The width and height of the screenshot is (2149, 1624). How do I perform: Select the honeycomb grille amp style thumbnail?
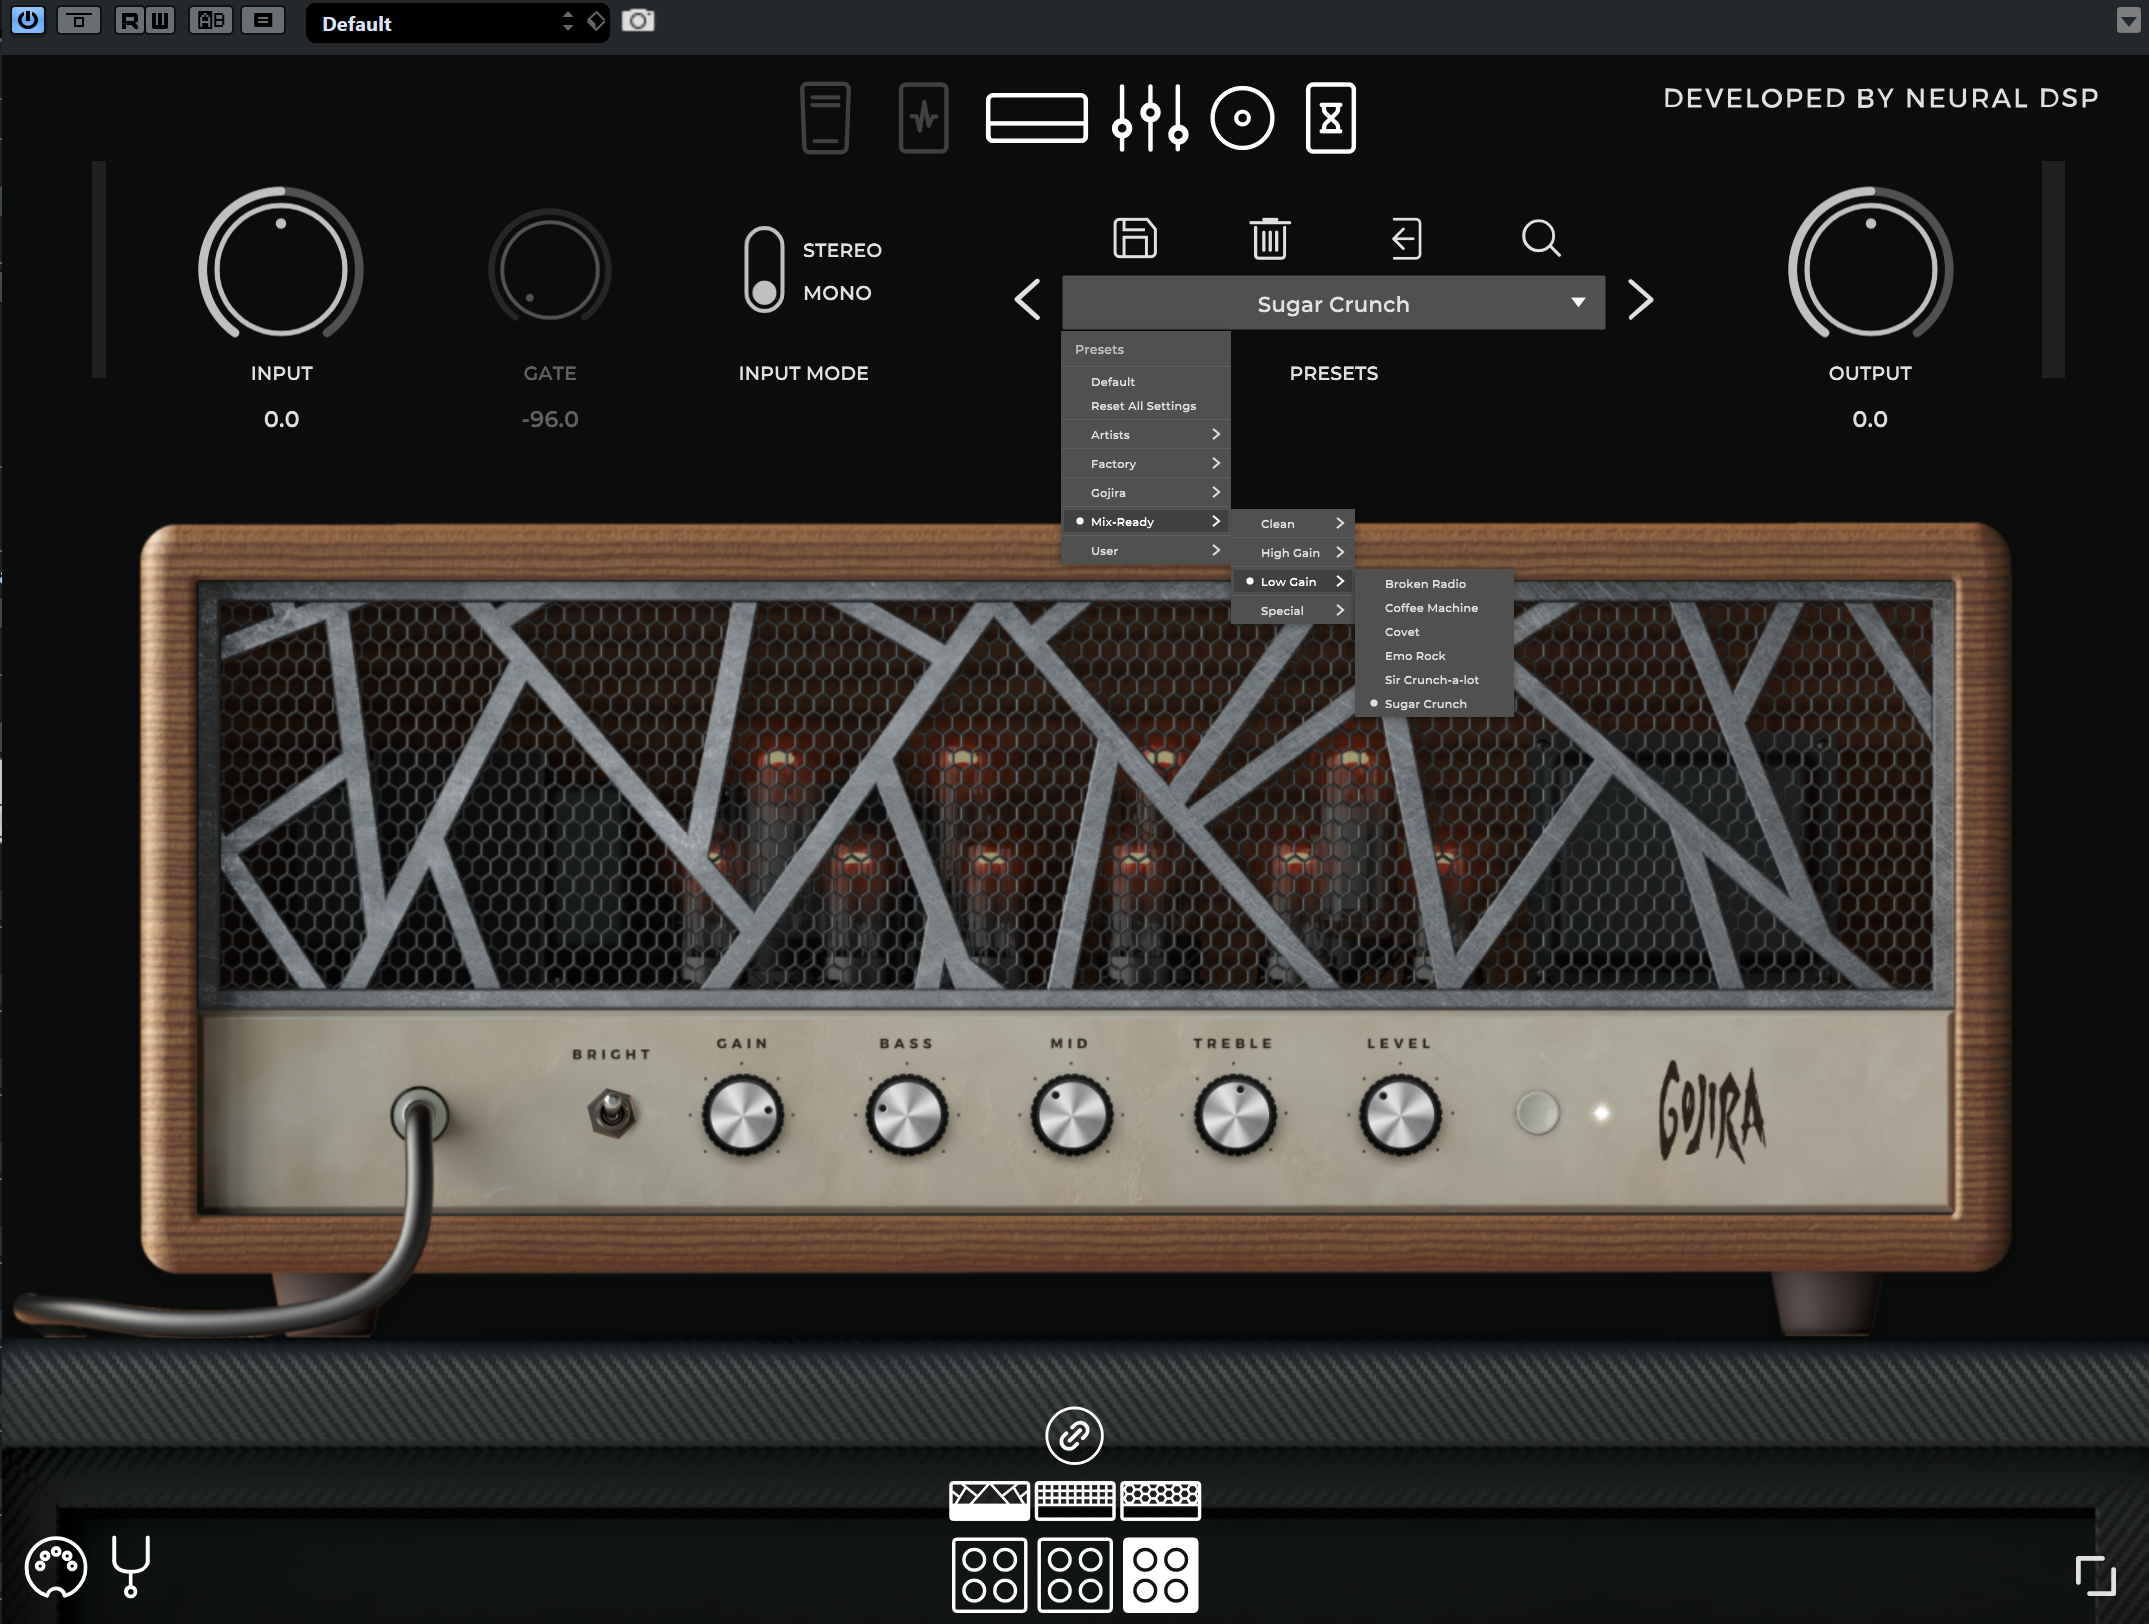(x=1160, y=1498)
